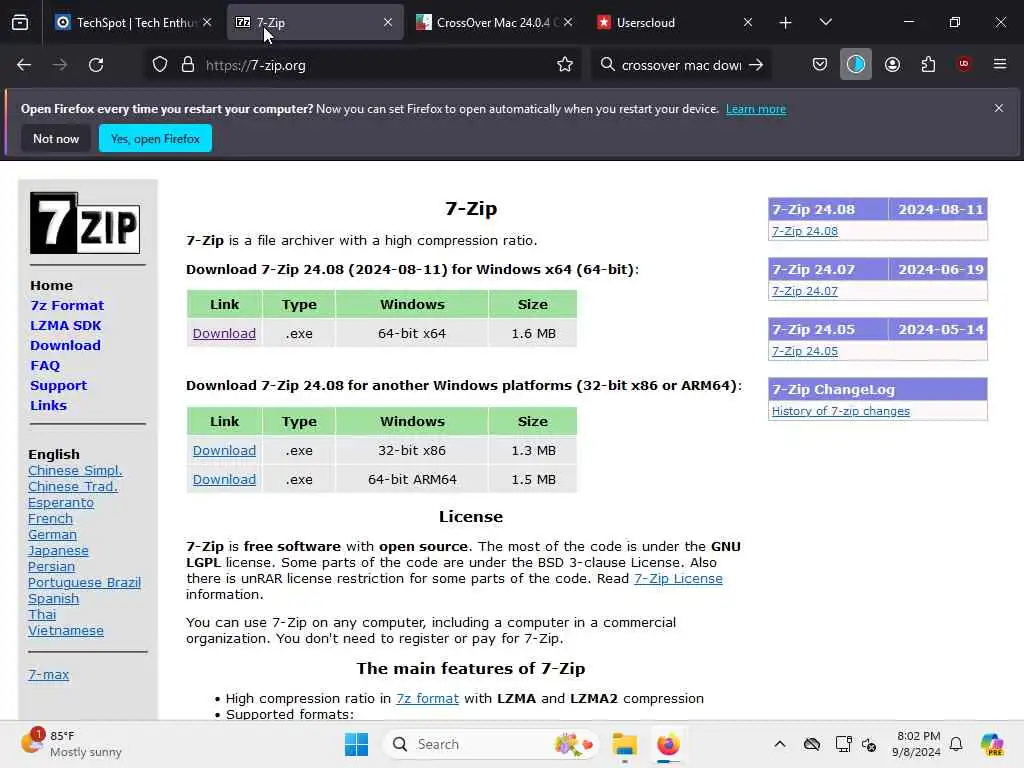Open the 7-Zip License link
This screenshot has height=768, width=1024.
tap(678, 579)
